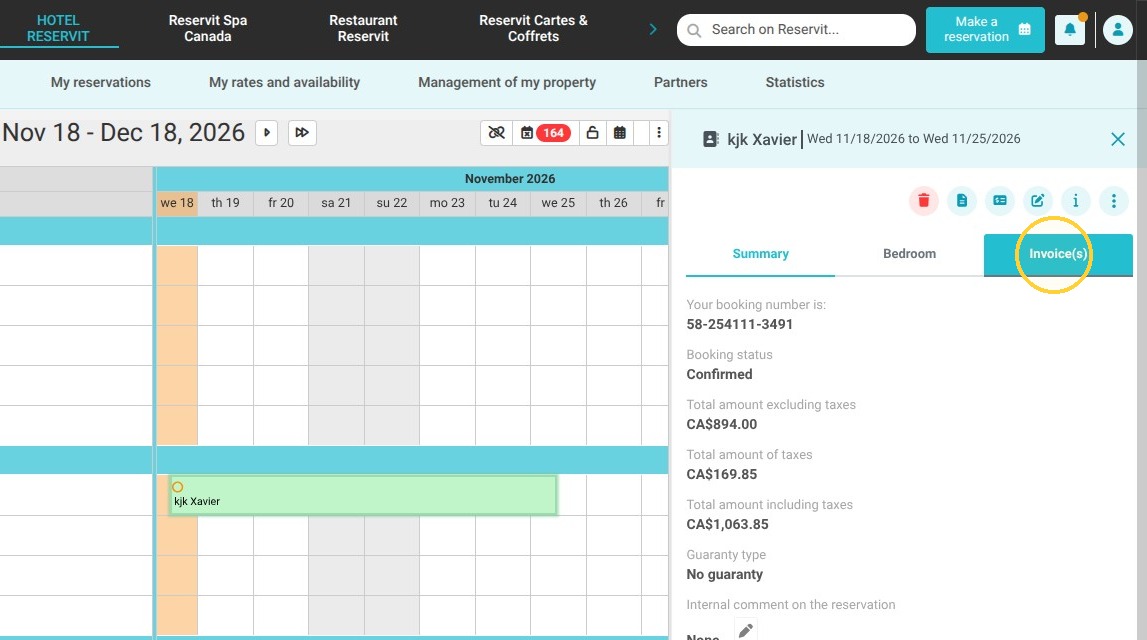Open more options in the reservation panel
Image resolution: width=1147 pixels, height=640 pixels.
[1113, 200]
